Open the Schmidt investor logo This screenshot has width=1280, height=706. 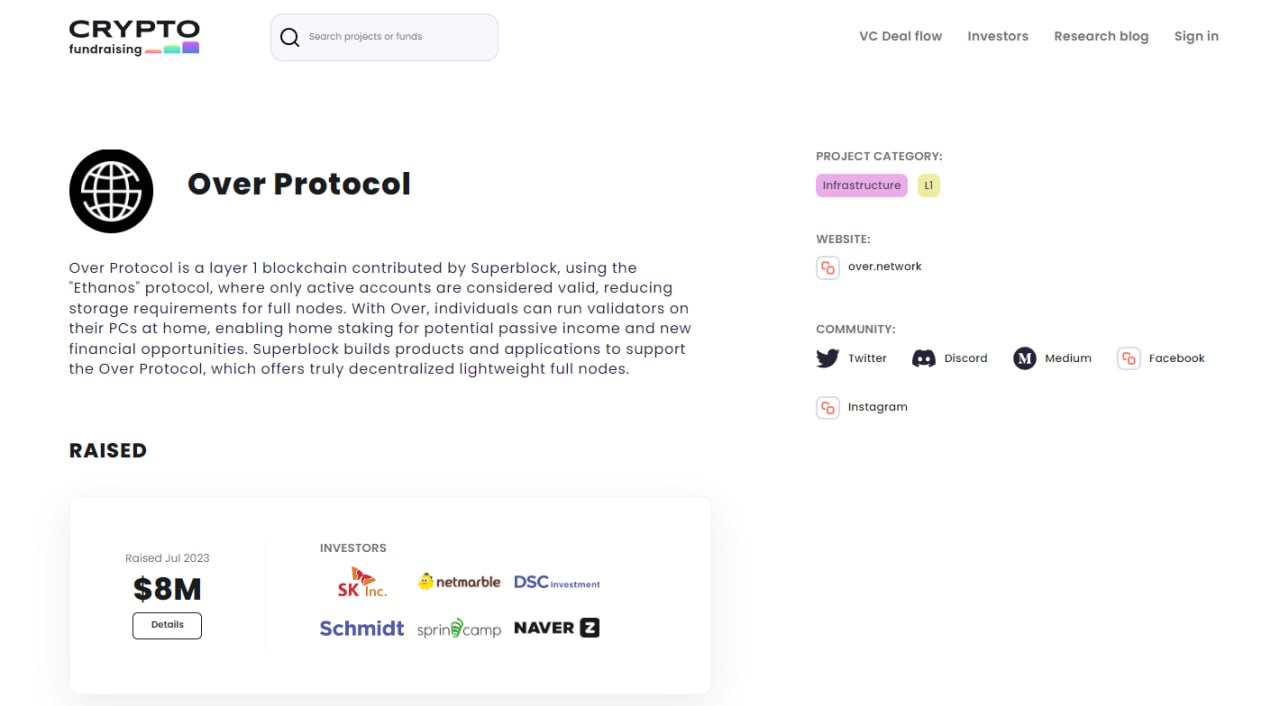click(x=361, y=628)
